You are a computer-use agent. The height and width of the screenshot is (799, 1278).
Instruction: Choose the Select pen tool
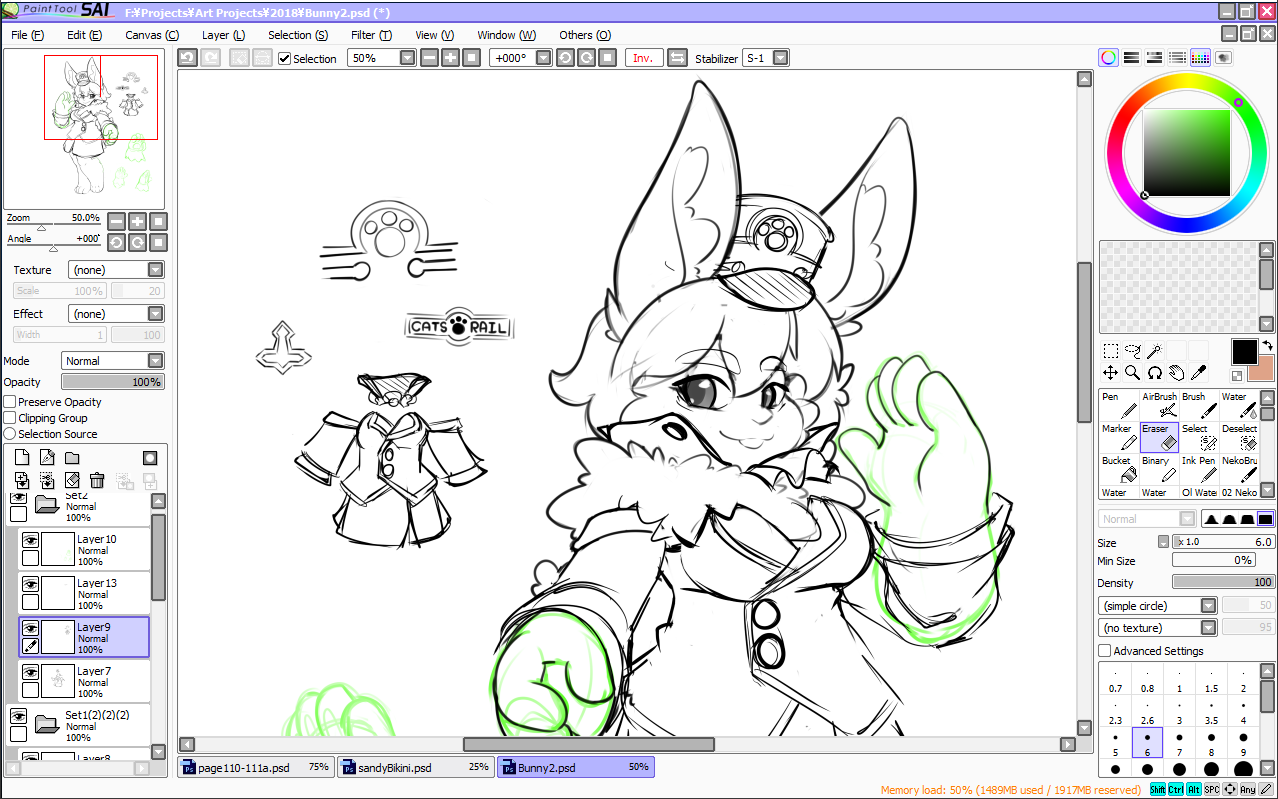click(x=1199, y=437)
